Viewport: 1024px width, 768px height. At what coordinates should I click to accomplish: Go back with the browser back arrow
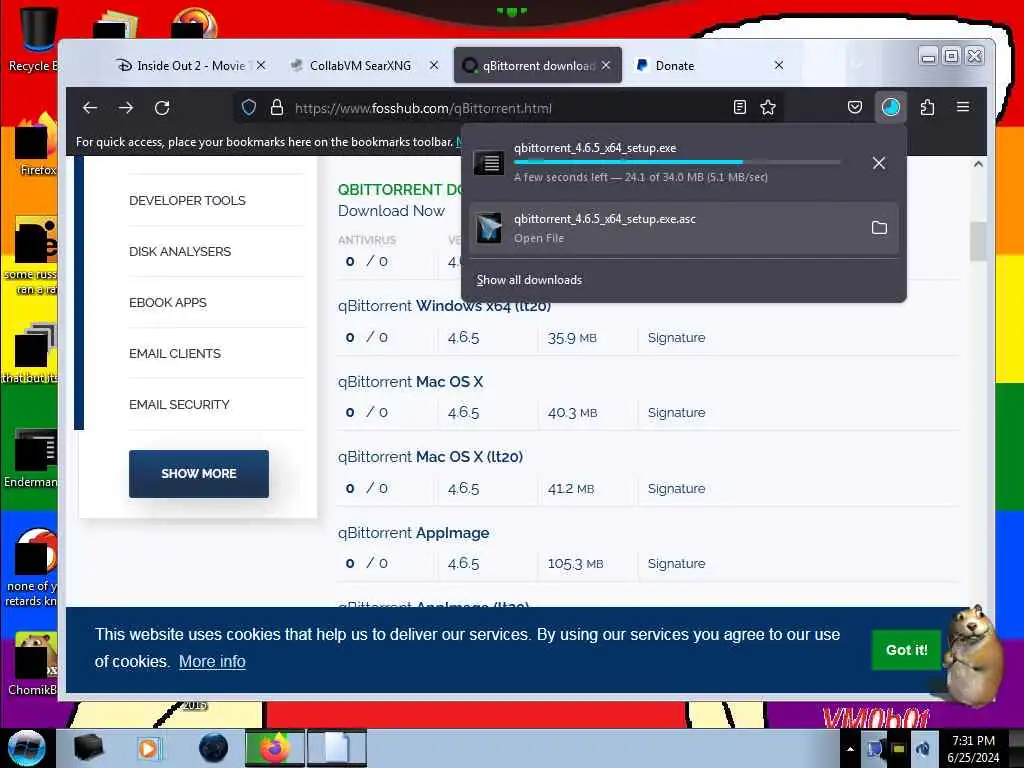90,108
